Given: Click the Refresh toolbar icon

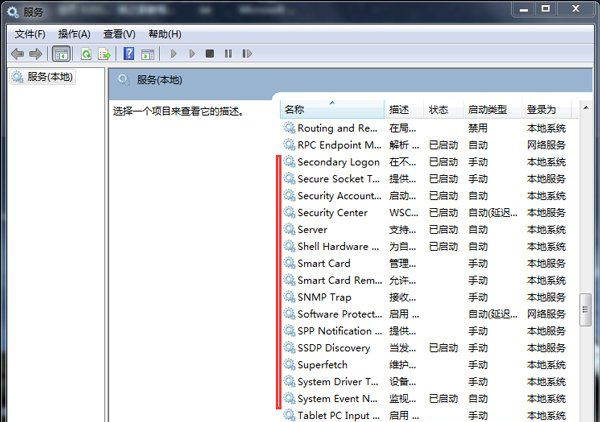Looking at the screenshot, I should coord(86,54).
